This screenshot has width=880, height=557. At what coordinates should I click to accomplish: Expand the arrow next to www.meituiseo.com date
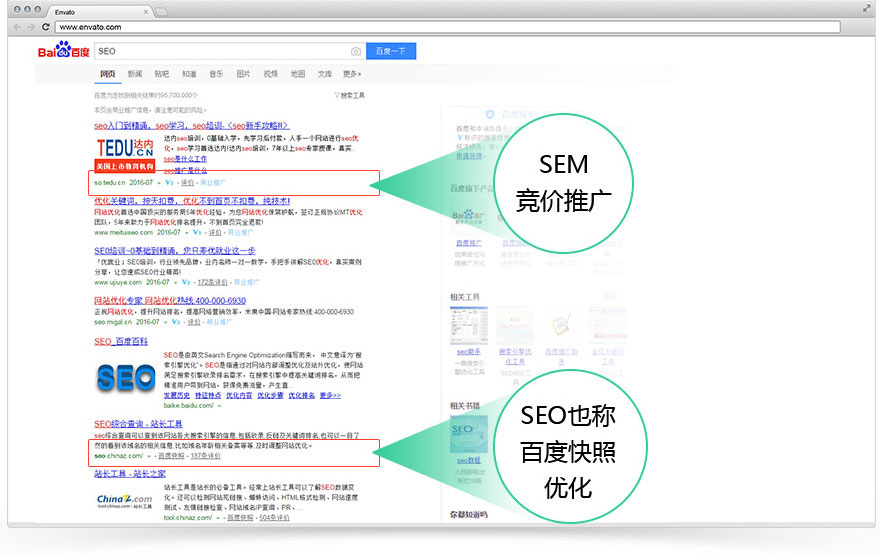point(186,232)
